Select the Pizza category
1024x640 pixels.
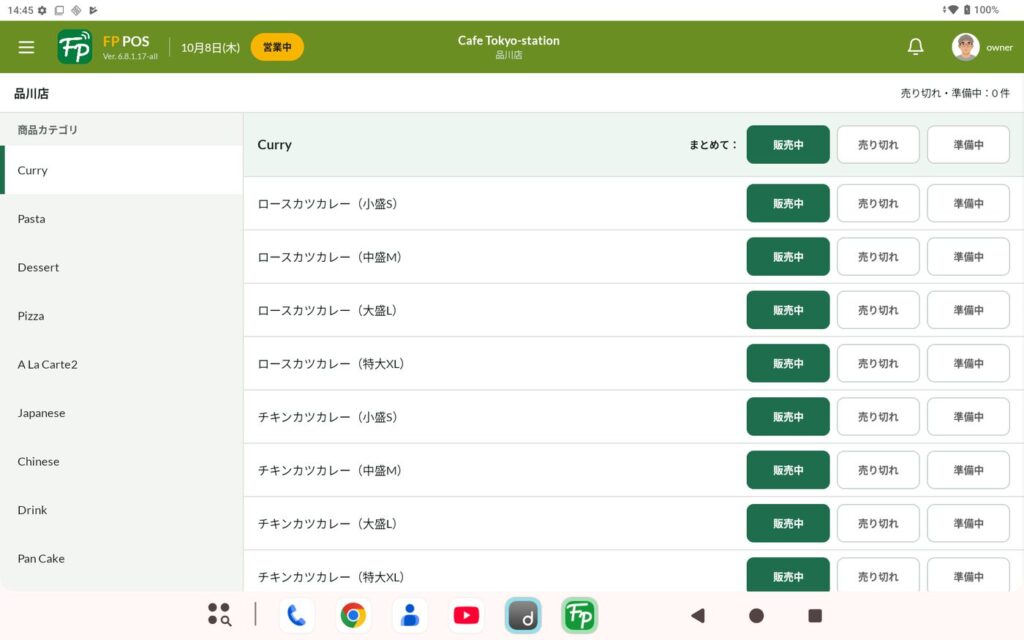121,315
